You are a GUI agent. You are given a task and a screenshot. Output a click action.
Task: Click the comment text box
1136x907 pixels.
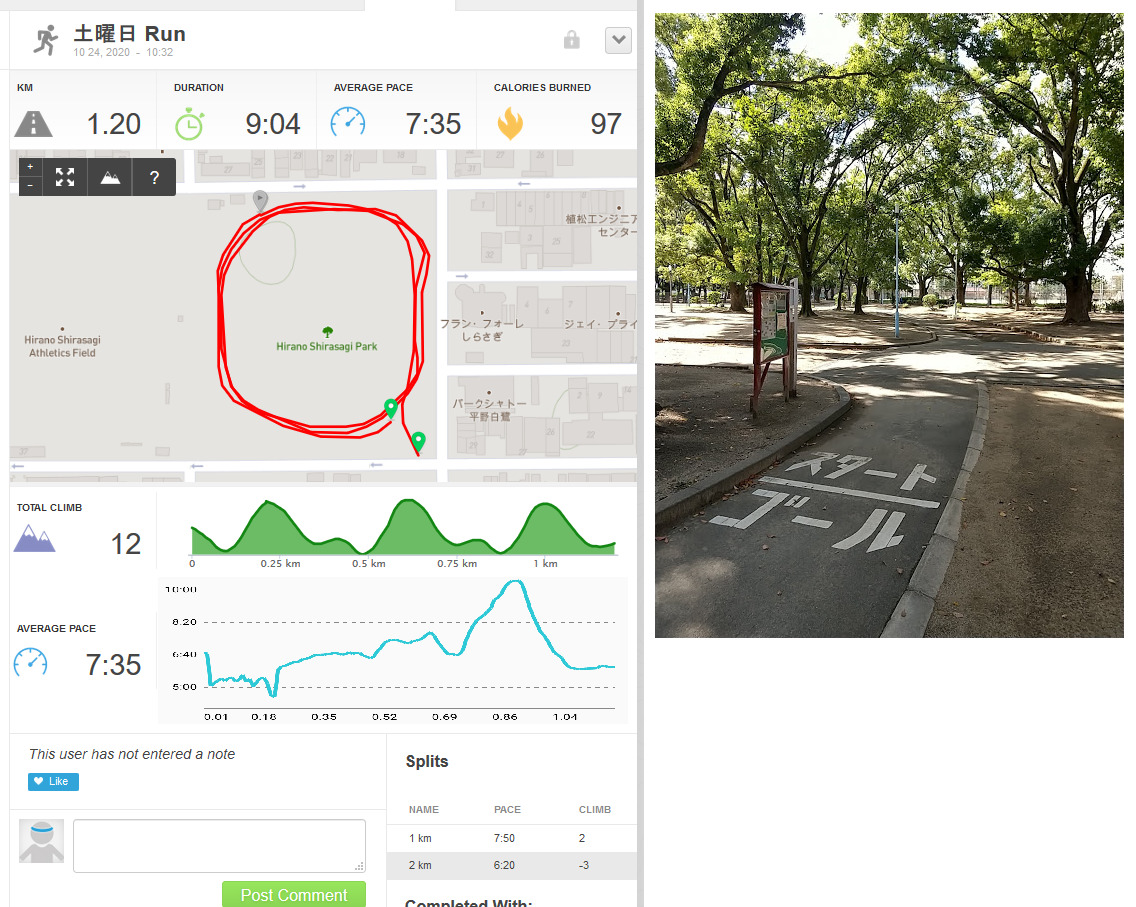[220, 845]
